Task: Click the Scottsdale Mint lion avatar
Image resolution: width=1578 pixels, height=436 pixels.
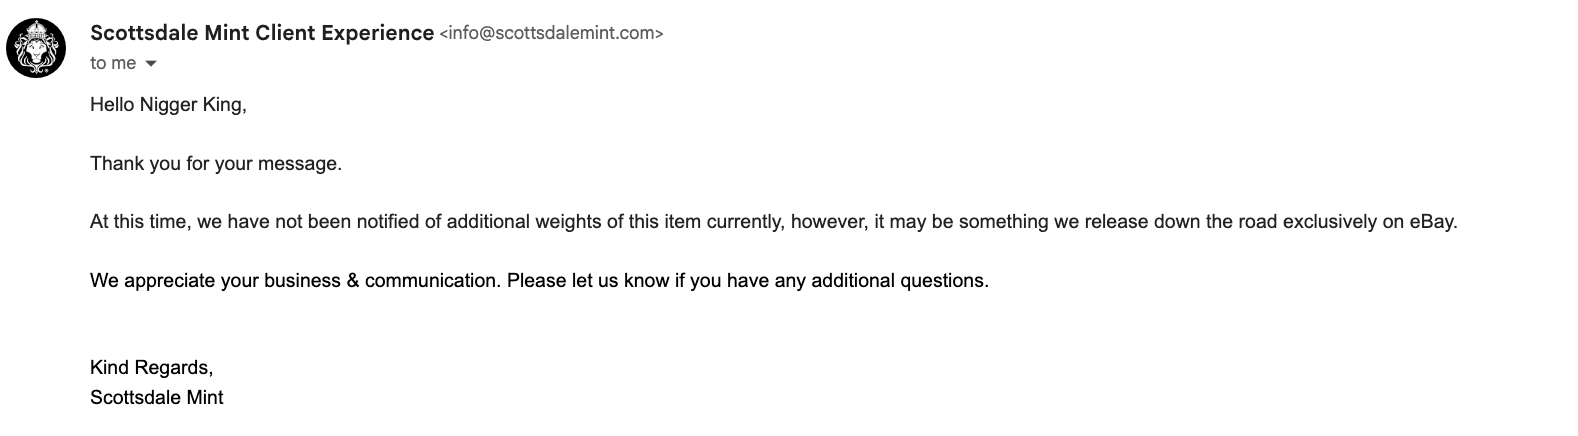Action: (36, 48)
